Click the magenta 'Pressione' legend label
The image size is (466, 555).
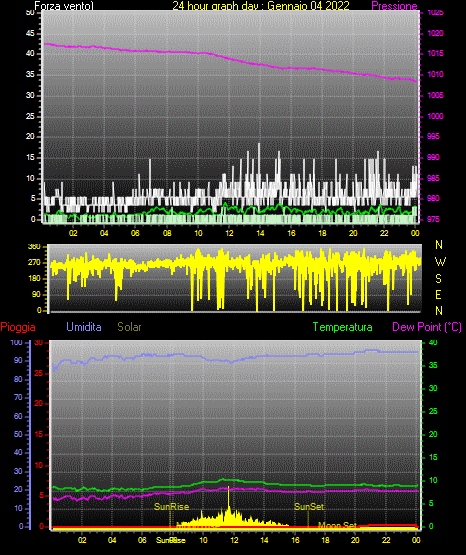[x=394, y=6]
